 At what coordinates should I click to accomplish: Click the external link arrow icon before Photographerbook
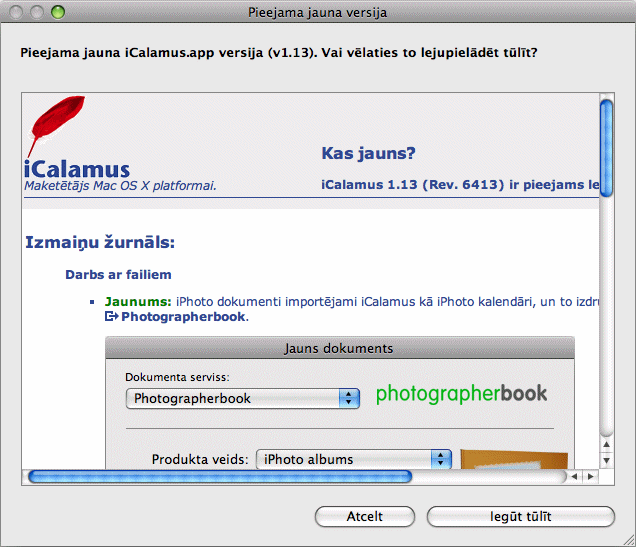click(x=112, y=316)
